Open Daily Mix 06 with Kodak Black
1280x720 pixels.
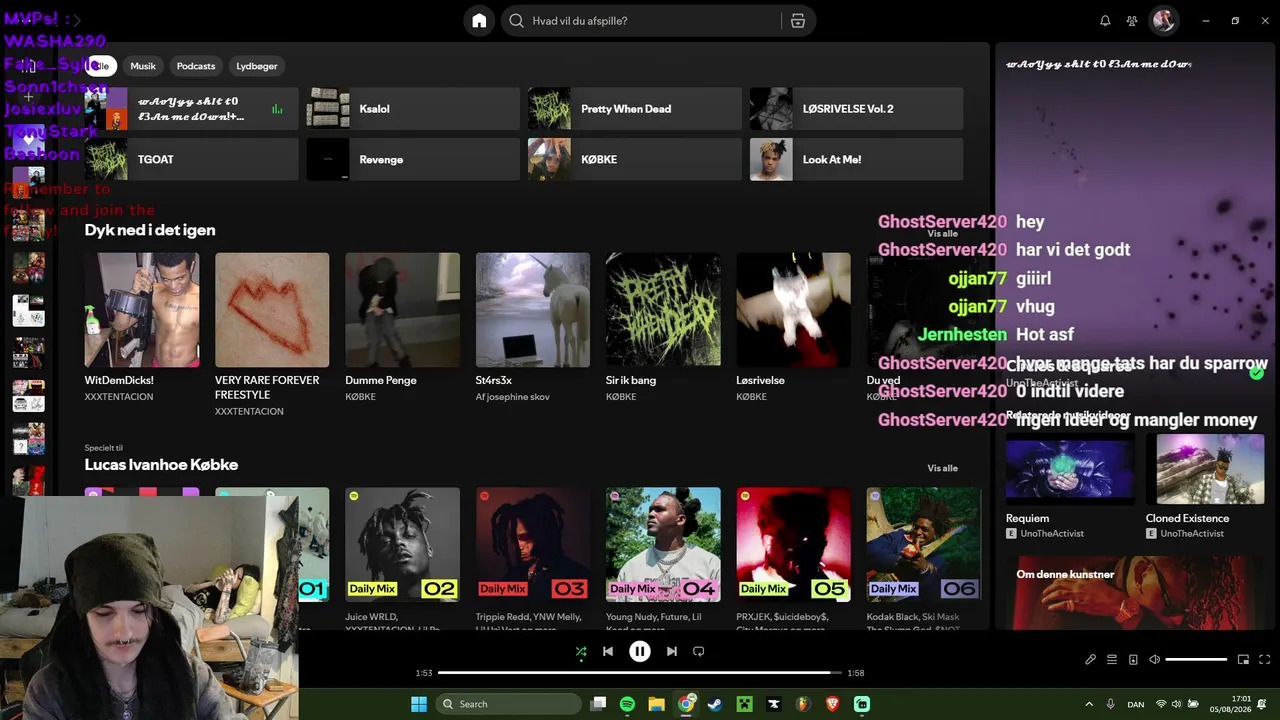click(x=924, y=544)
